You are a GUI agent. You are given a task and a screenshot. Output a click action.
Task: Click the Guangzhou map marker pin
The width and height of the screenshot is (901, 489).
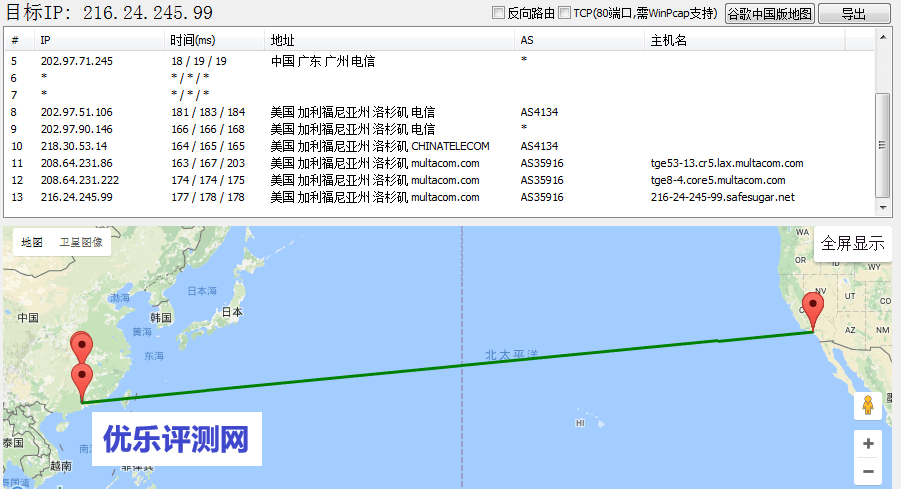pyautogui.click(x=82, y=383)
